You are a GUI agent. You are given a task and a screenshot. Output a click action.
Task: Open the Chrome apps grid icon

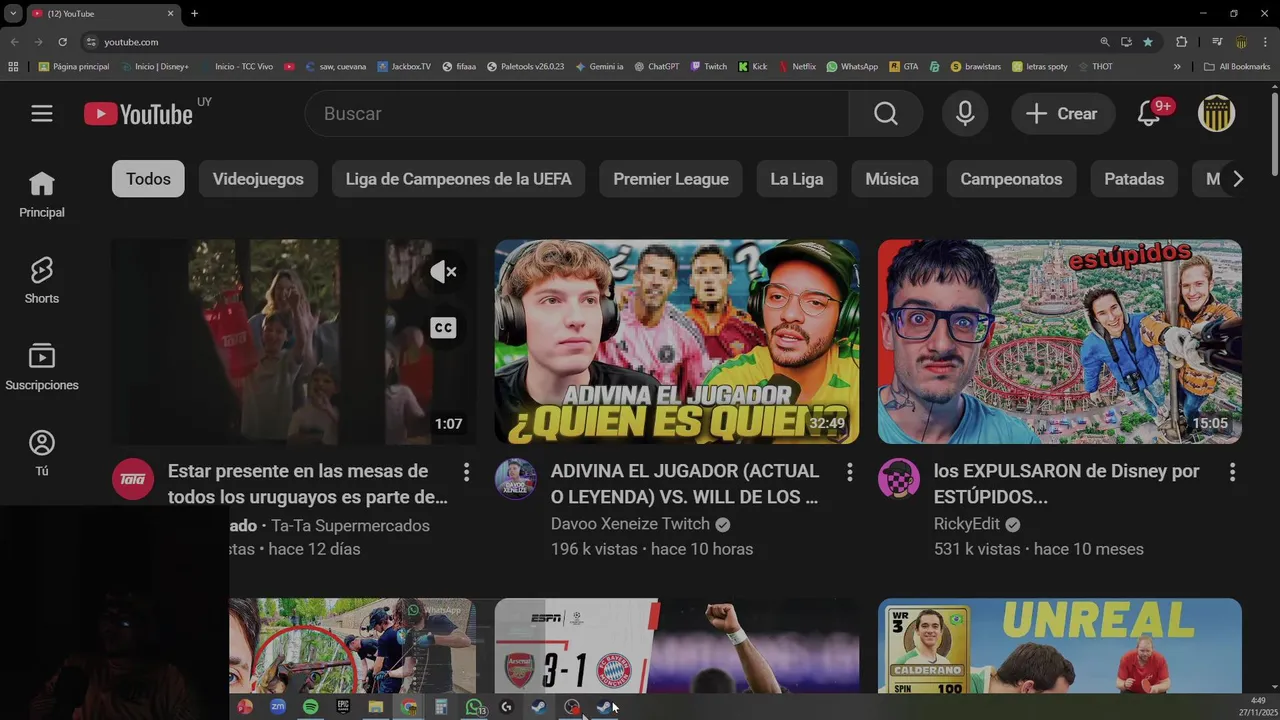click(x=13, y=67)
